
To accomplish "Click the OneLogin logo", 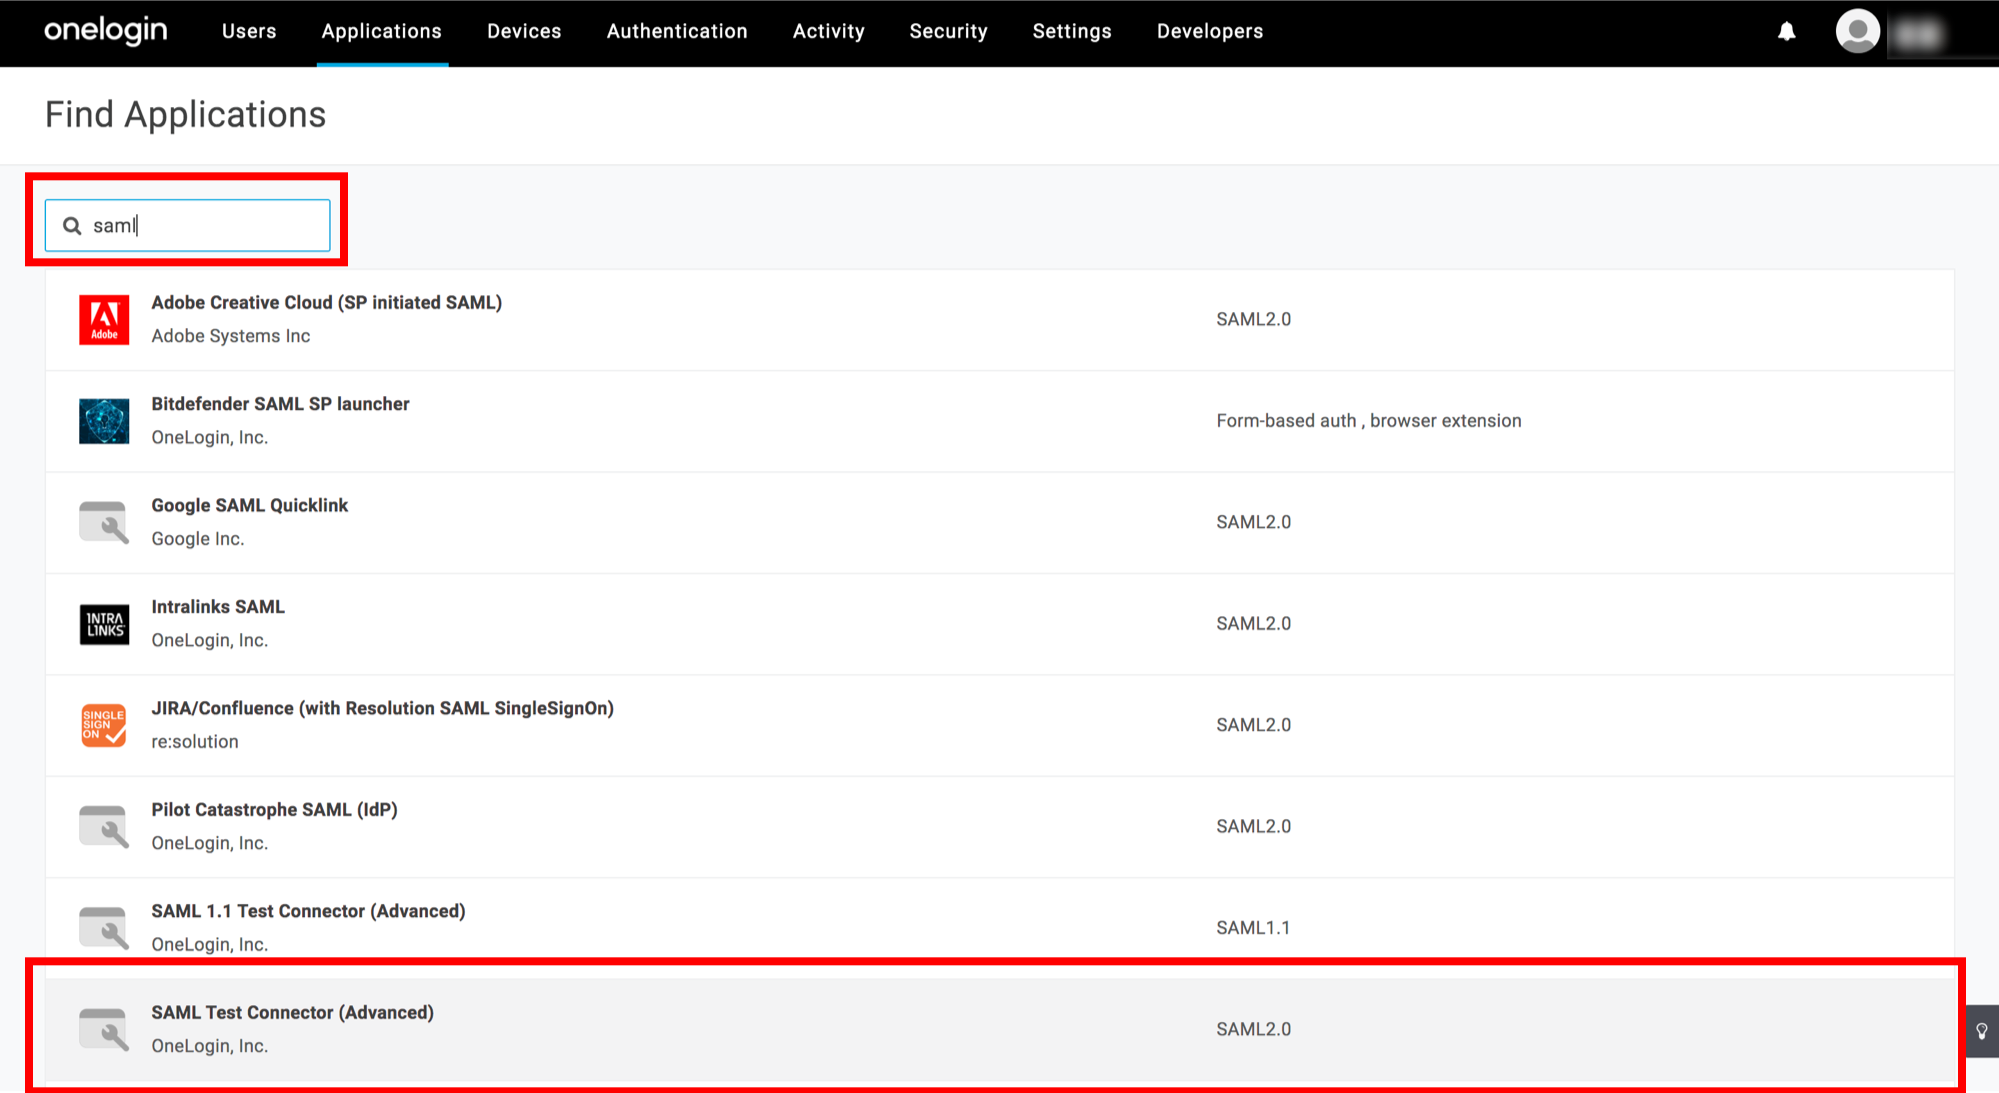I will (105, 31).
